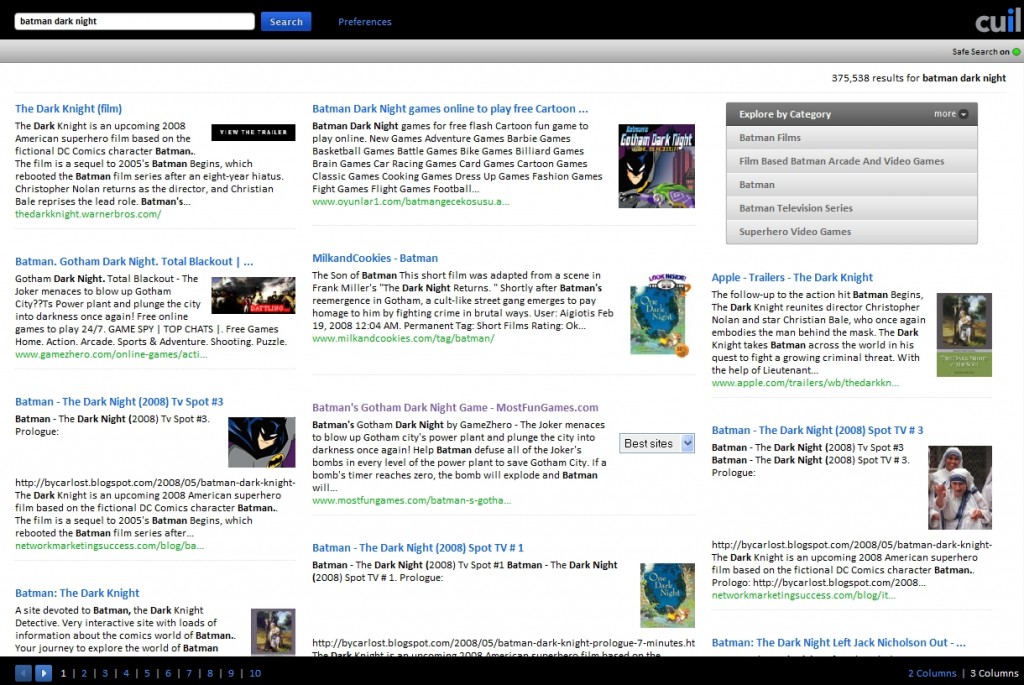Open Batman - The Dark Night Tv Spot #3 result
The image size is (1024, 685).
point(119,402)
